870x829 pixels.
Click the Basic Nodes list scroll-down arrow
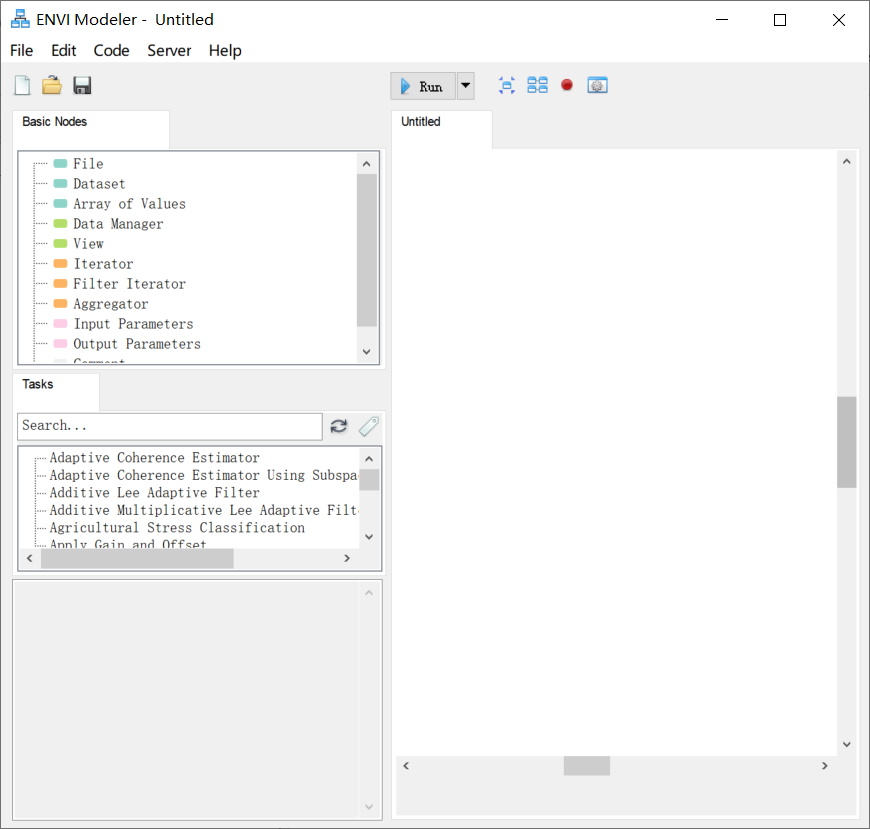pyautogui.click(x=366, y=351)
